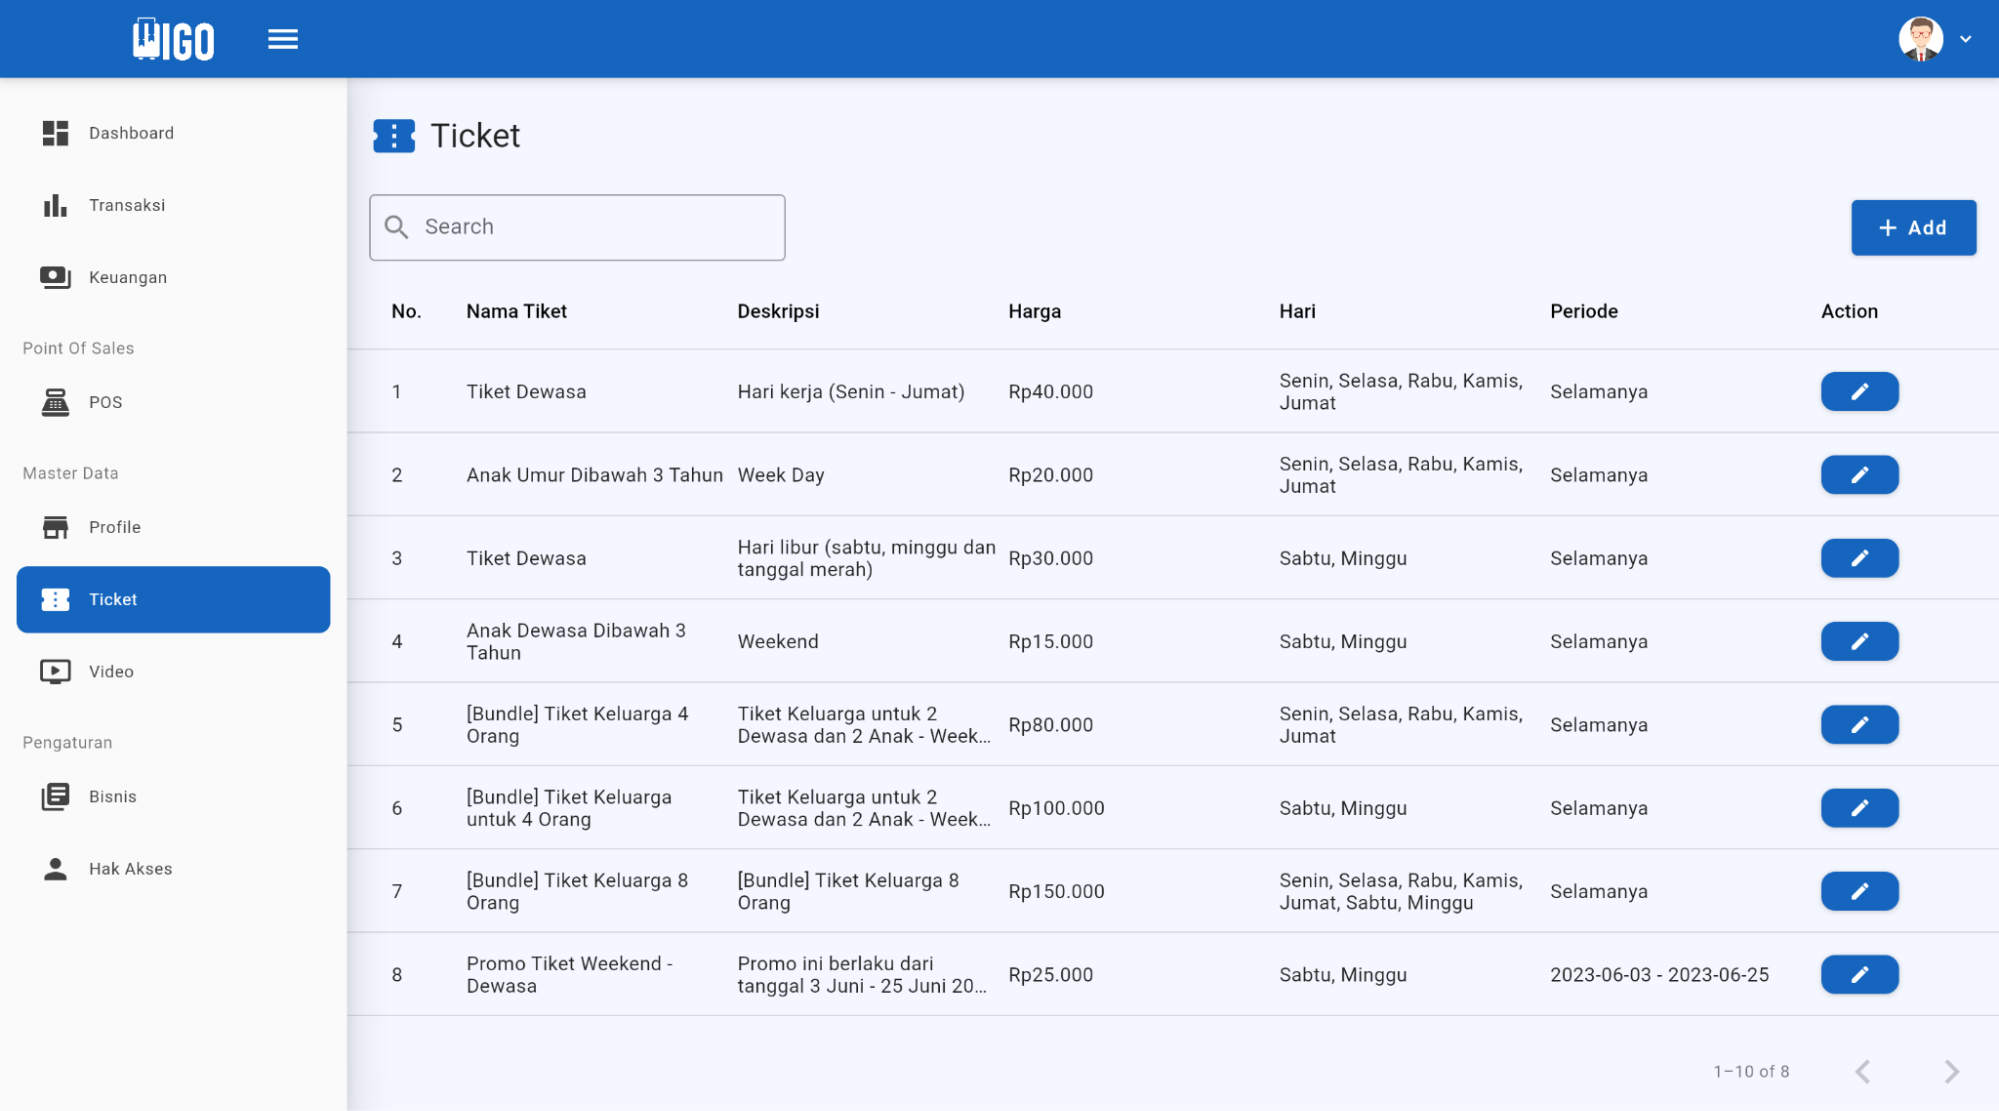Screen dimensions: 1999x1111
Task: Edit the Promo Tiket Weekend row
Action: (x=1858, y=974)
